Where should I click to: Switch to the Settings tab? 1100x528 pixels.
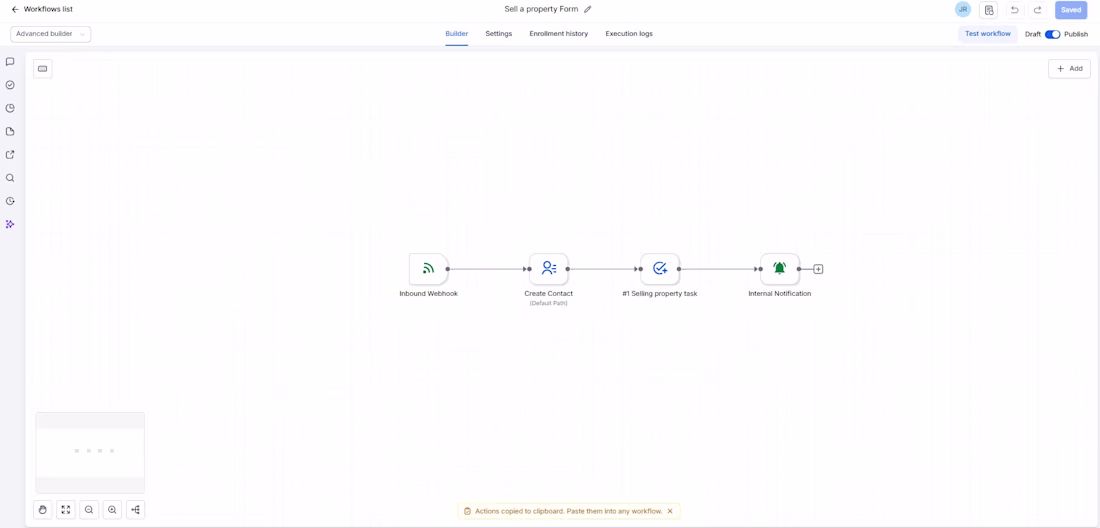(499, 34)
